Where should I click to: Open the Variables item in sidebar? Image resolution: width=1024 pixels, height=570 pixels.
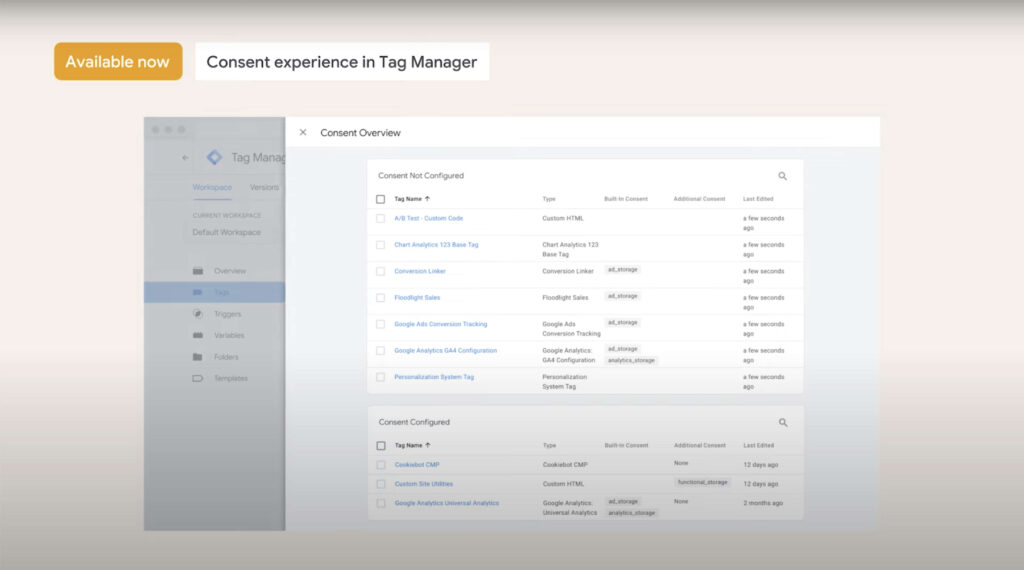(229, 336)
